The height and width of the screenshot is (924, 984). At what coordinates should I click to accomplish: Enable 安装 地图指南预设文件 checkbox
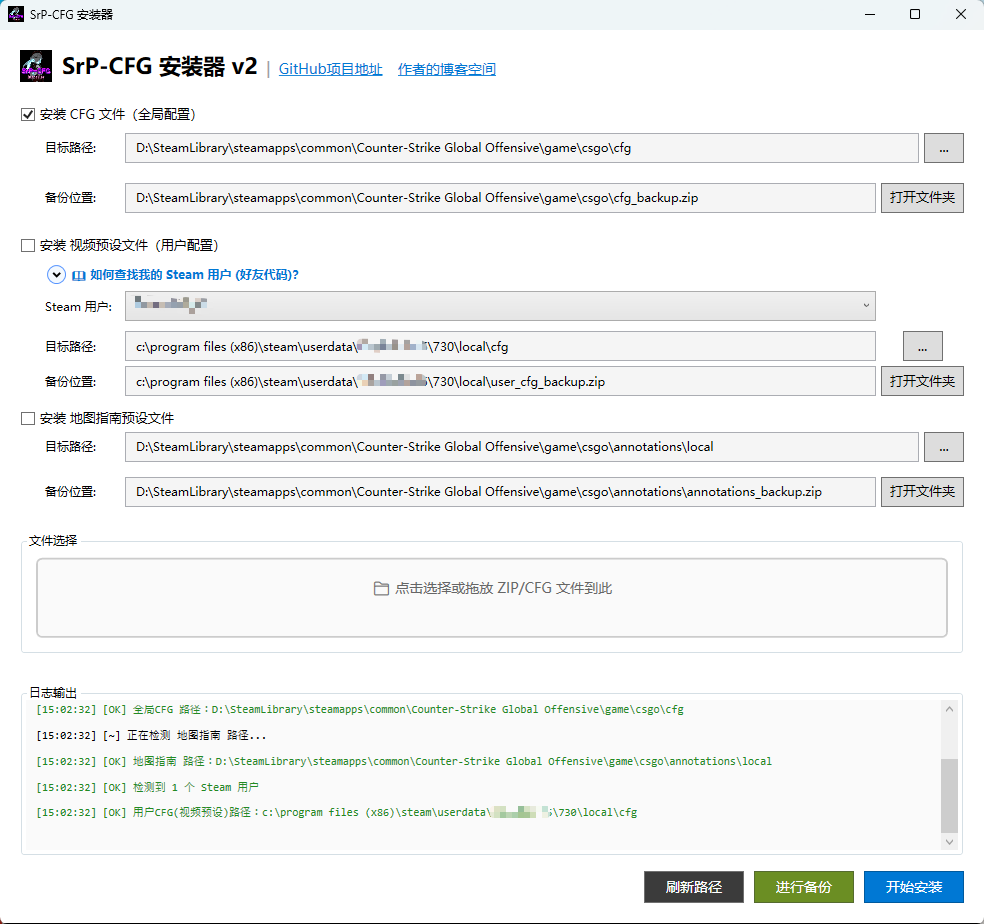pos(28,418)
